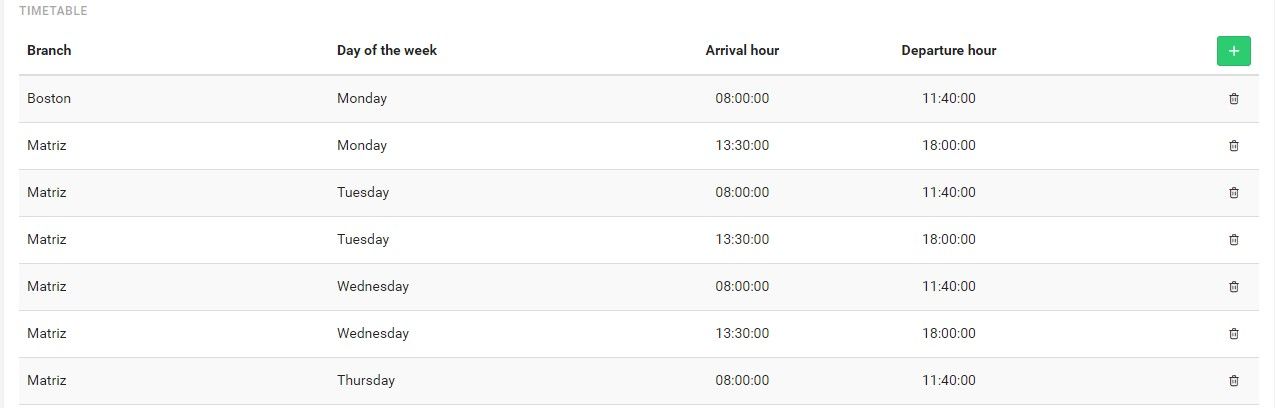Viewport: 1275px width, 408px height.
Task: Click the 13:30:00 arrival on Wednesday
Action: [x=742, y=333]
